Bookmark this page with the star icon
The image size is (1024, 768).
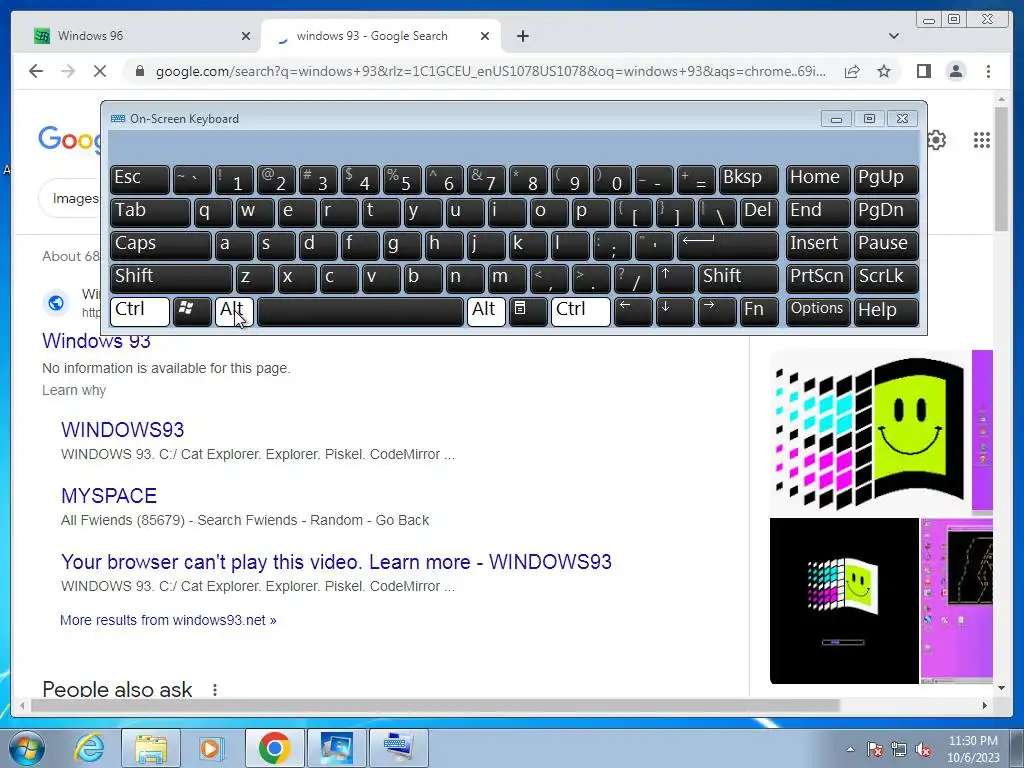(x=884, y=71)
